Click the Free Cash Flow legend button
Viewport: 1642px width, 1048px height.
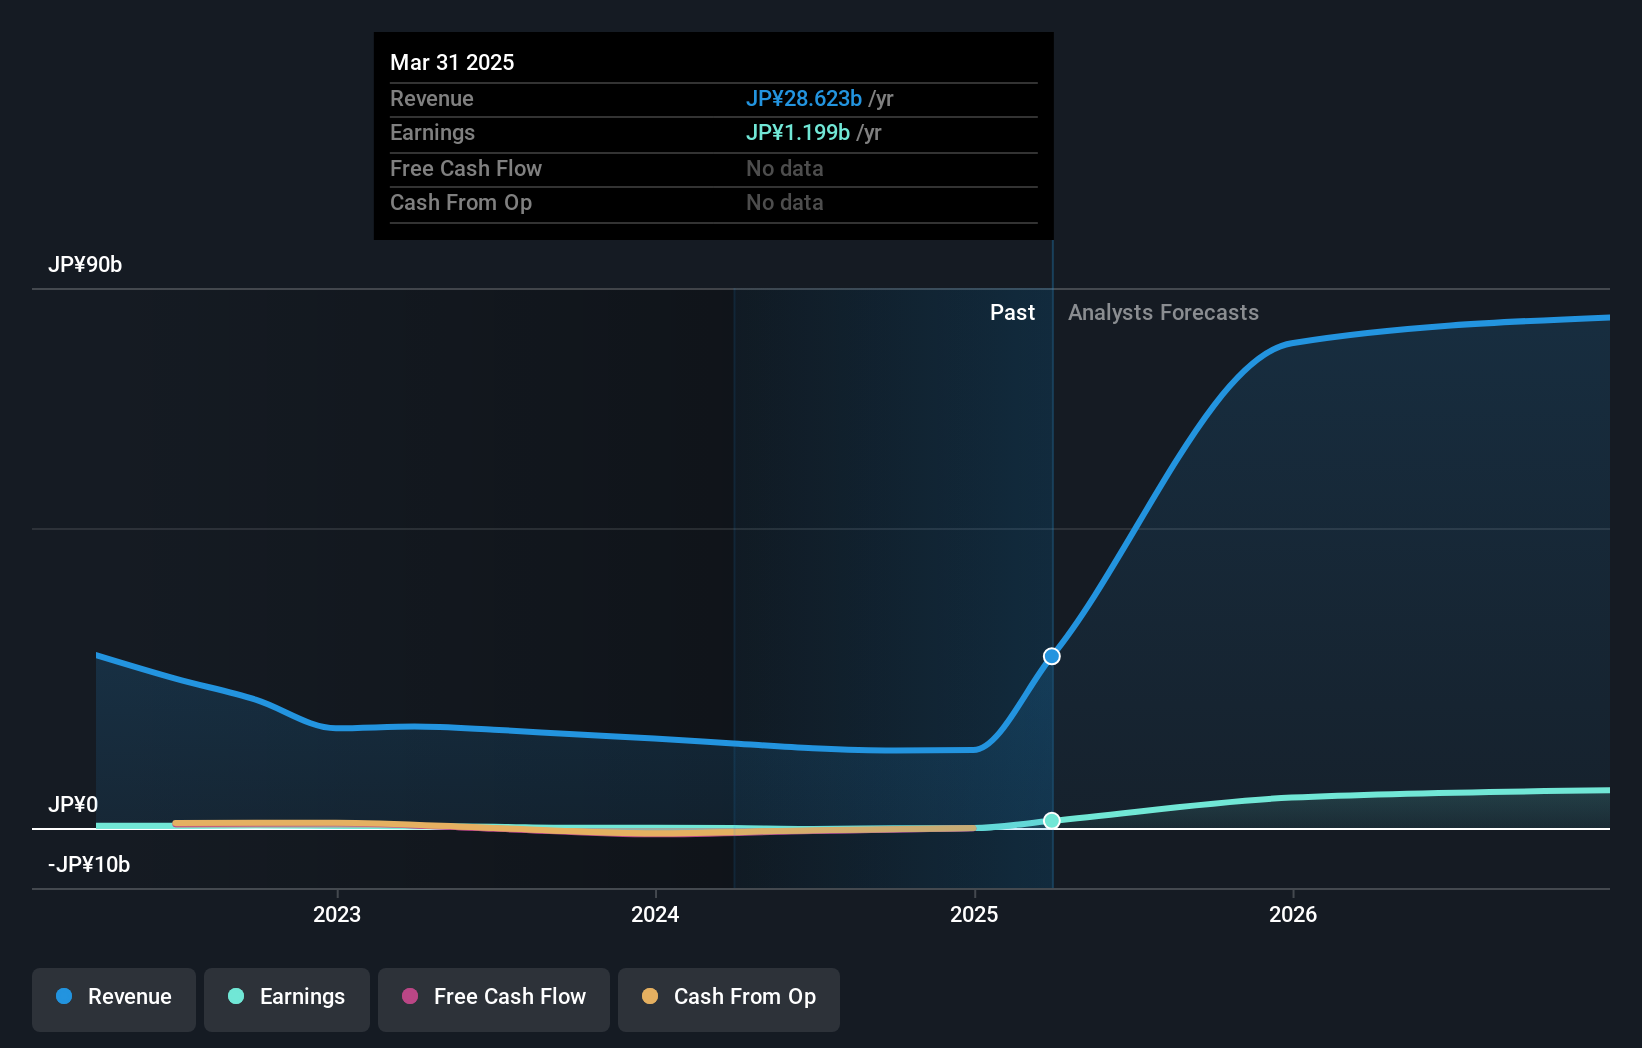(x=493, y=999)
